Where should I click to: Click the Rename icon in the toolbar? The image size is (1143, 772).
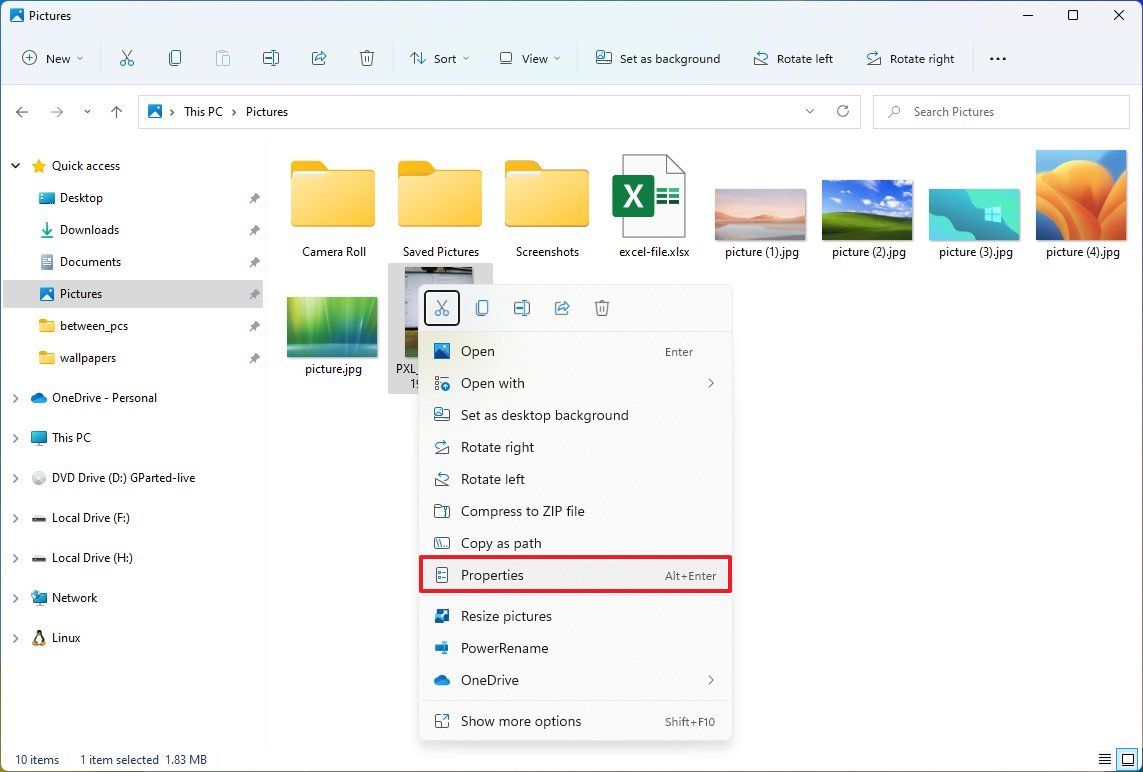click(x=271, y=58)
